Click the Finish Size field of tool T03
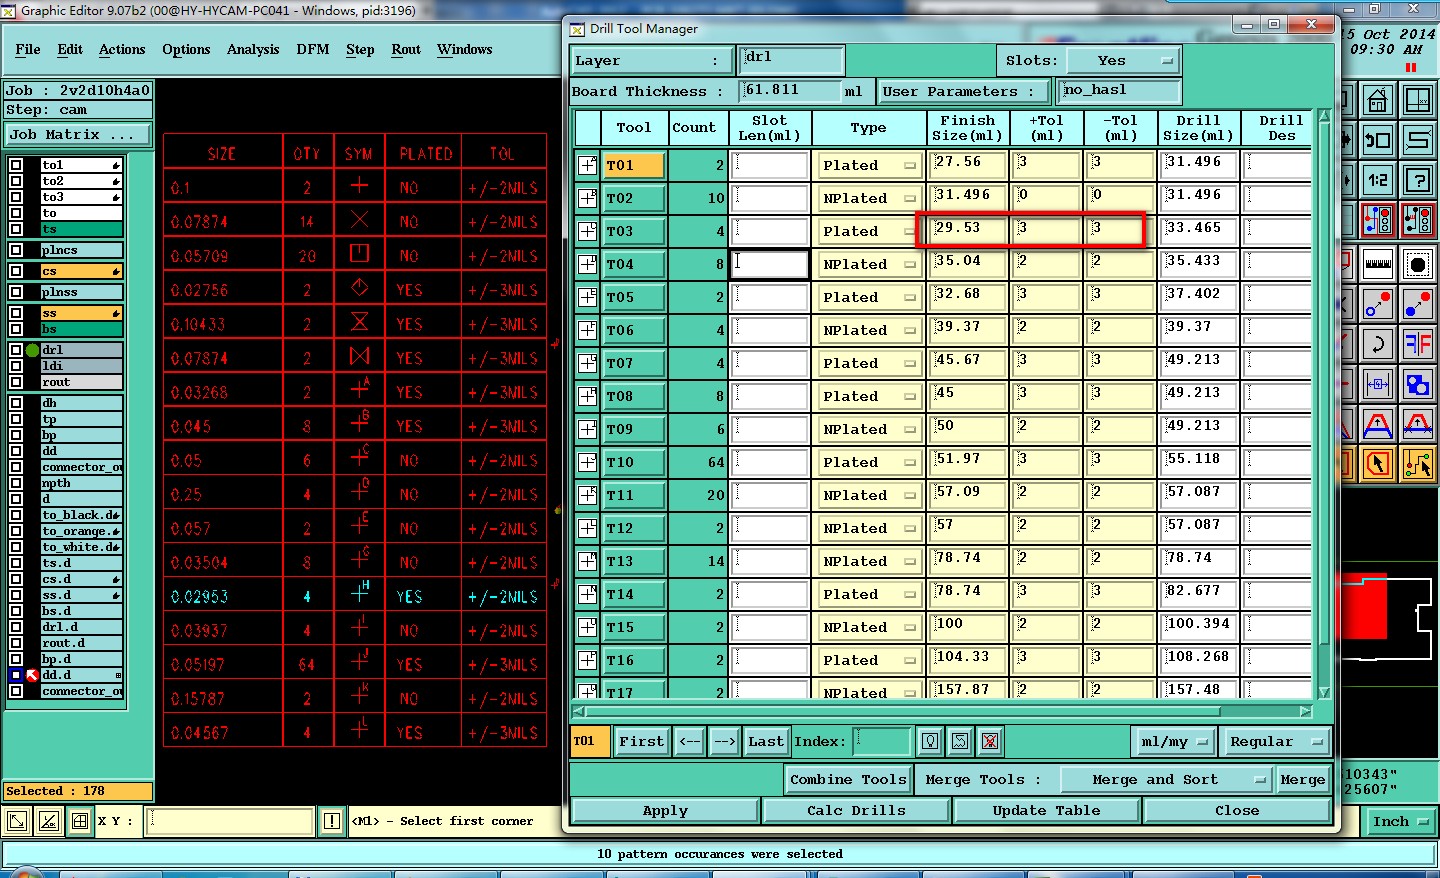1440x878 pixels. tap(968, 230)
